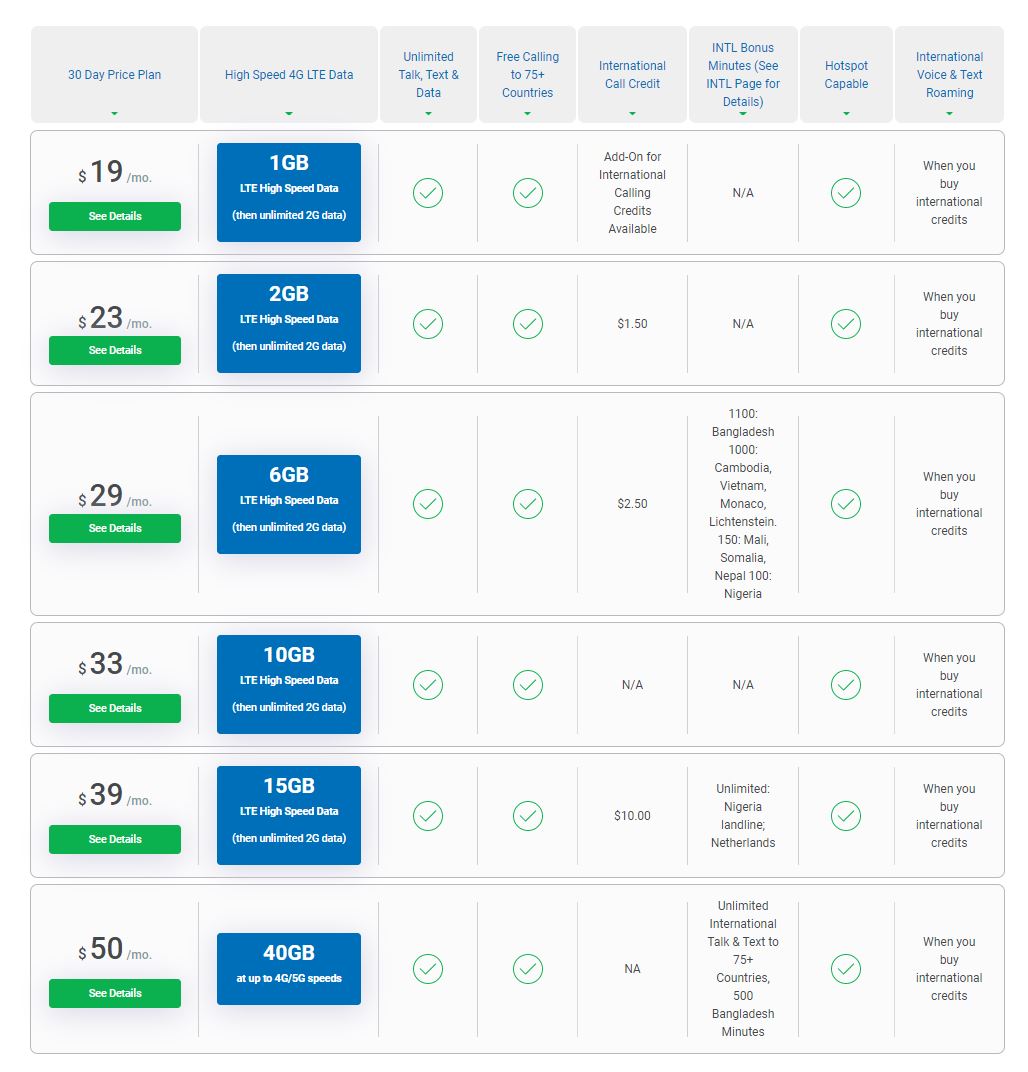The image size is (1028, 1072).
Task: Click the International Voice & Text Roaming header
Action: [949, 75]
